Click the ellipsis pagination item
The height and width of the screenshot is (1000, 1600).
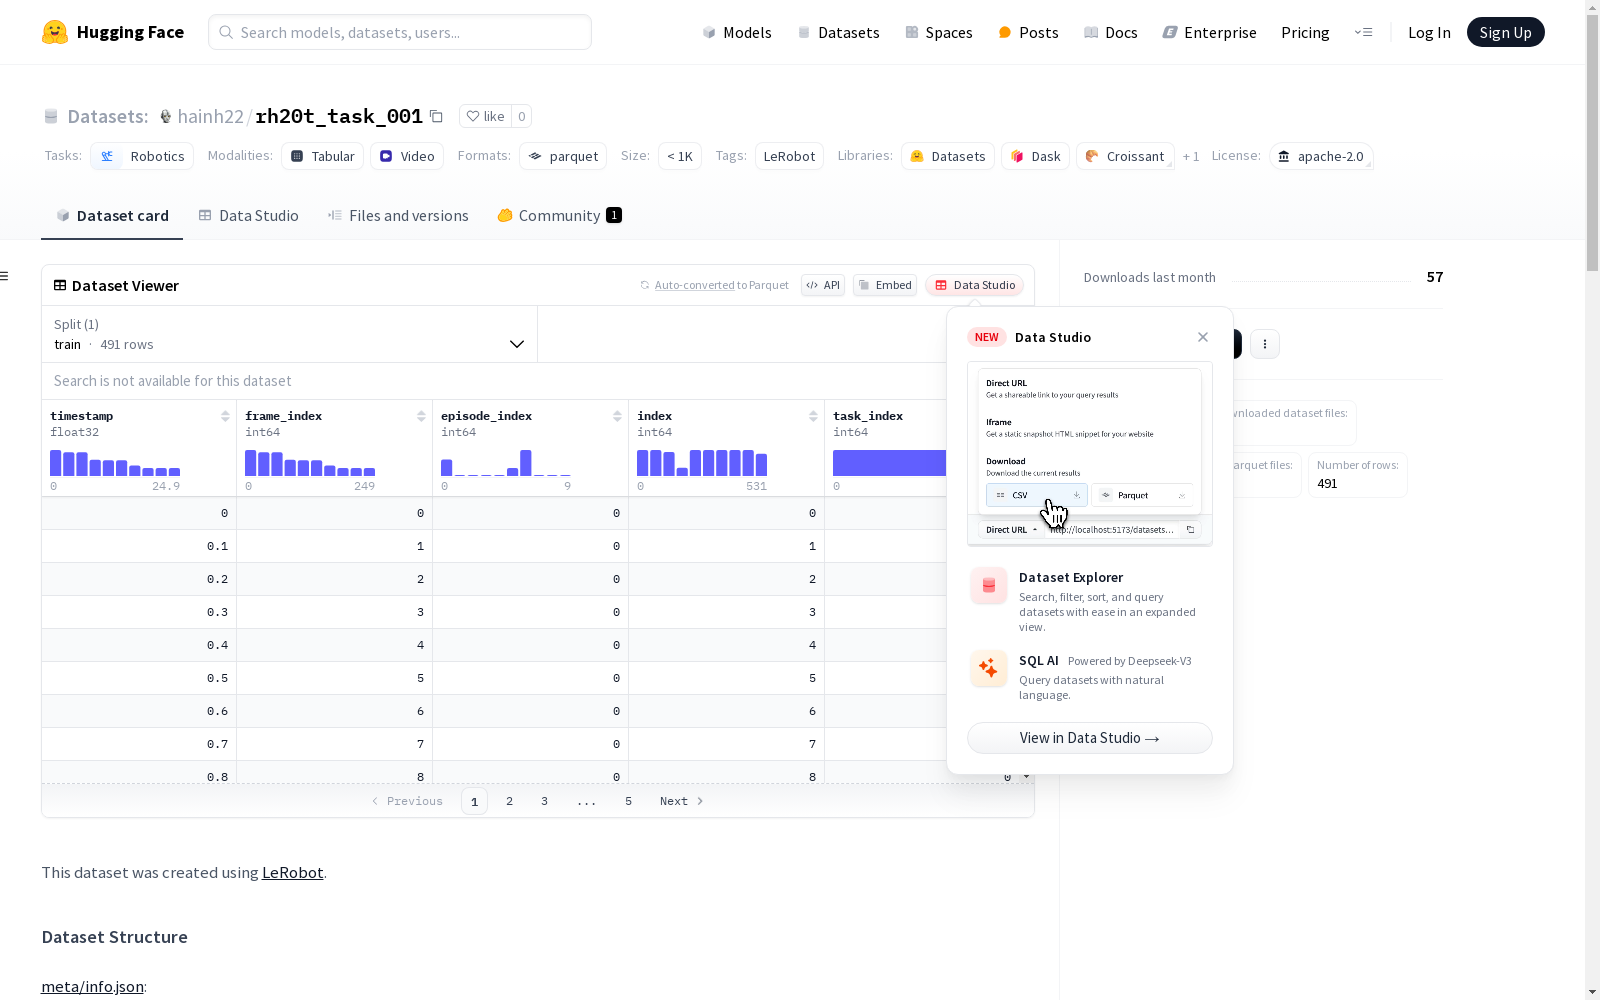pyautogui.click(x=586, y=801)
